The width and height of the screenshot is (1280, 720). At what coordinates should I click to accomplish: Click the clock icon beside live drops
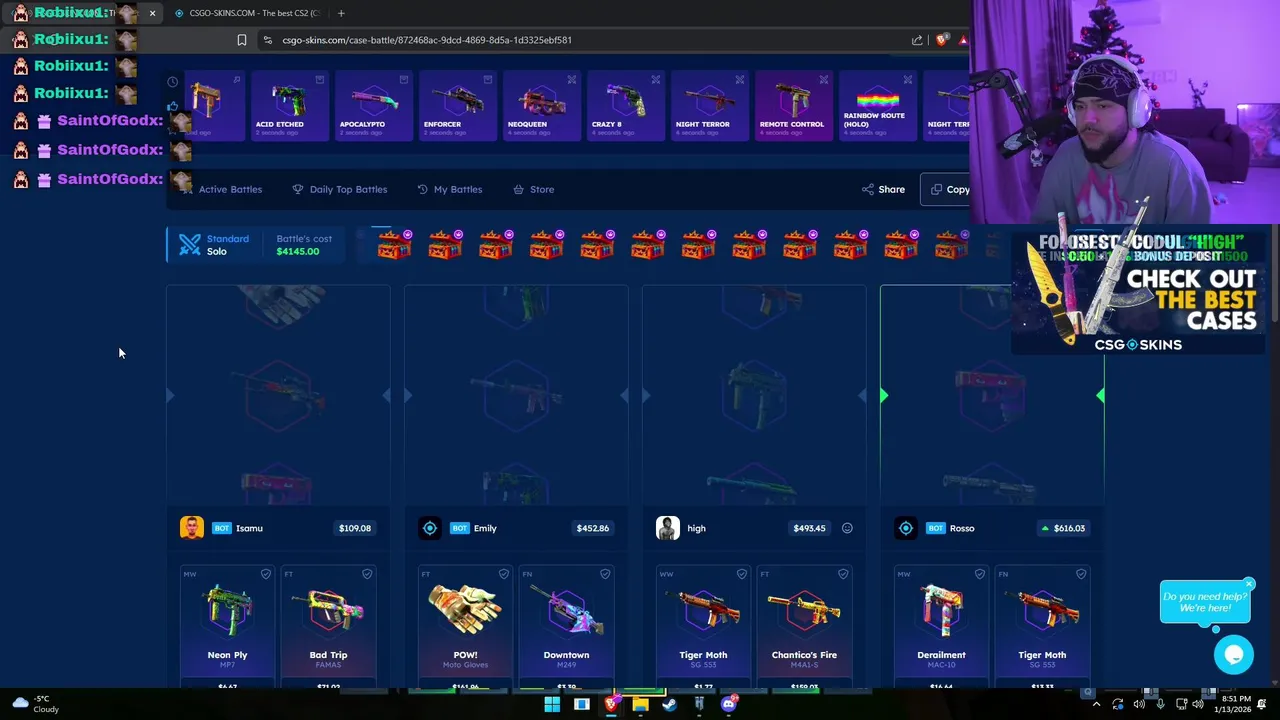point(173,82)
